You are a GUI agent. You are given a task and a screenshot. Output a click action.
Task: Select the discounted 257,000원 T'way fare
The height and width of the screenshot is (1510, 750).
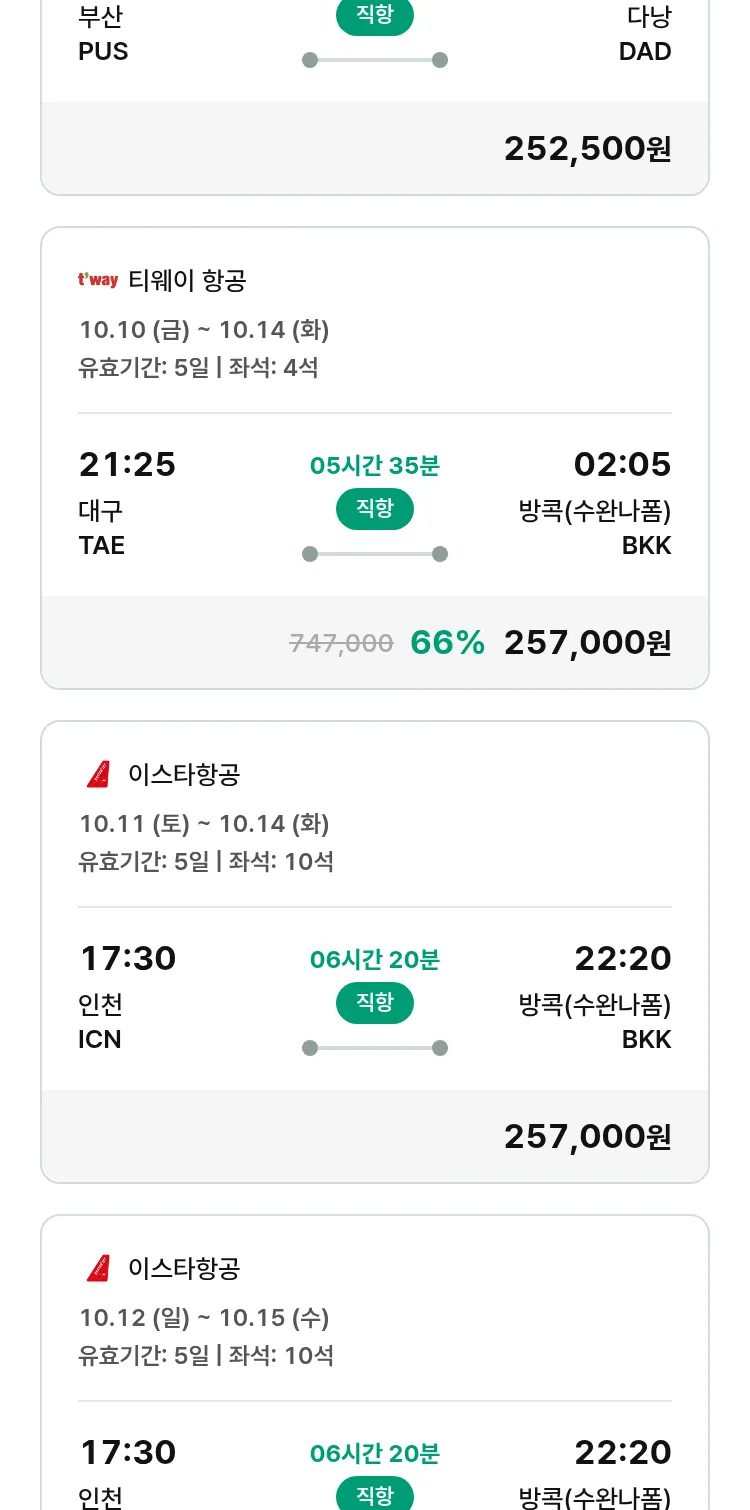coord(587,643)
